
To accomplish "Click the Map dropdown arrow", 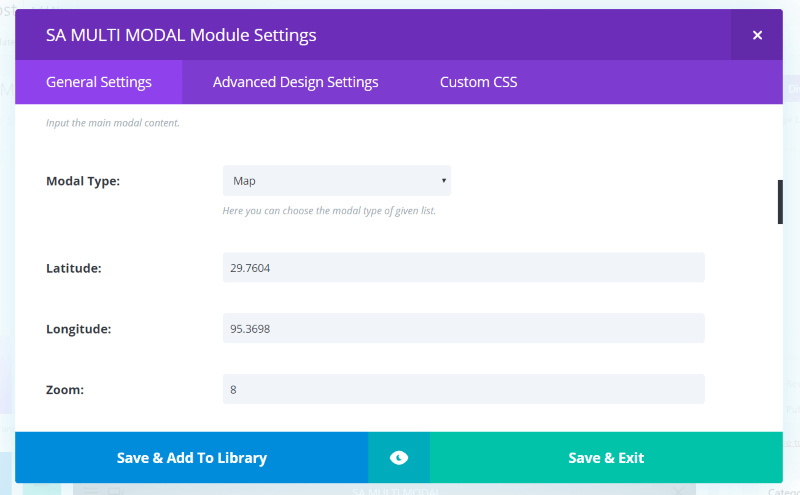I will tap(443, 181).
